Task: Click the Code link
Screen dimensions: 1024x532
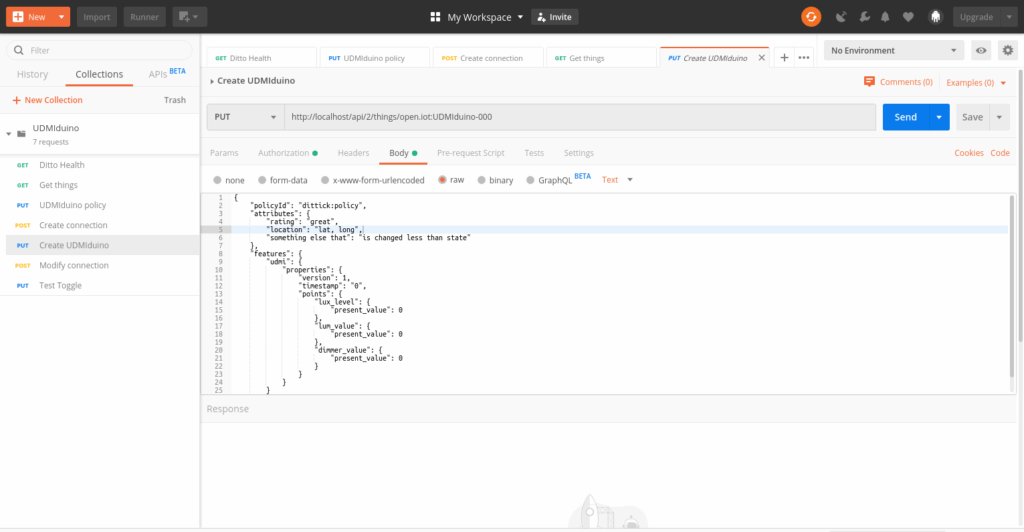Action: [1000, 153]
